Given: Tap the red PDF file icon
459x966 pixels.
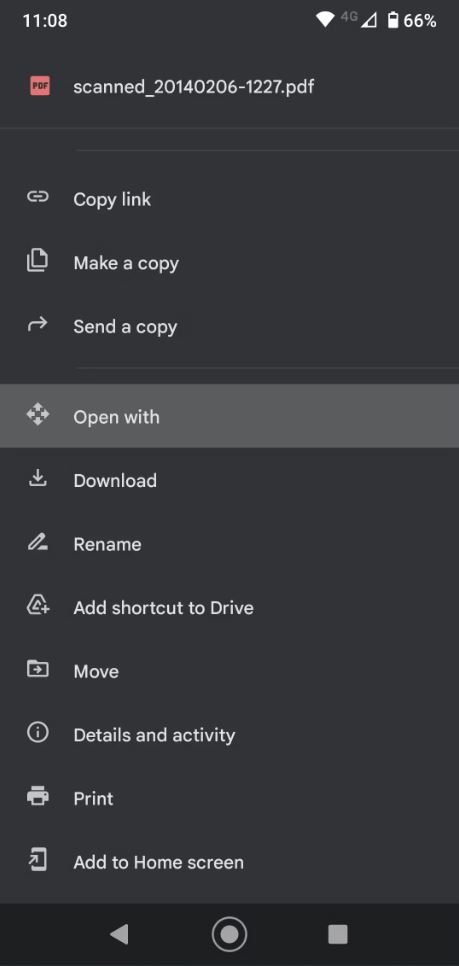Looking at the screenshot, I should pyautogui.click(x=39, y=86).
